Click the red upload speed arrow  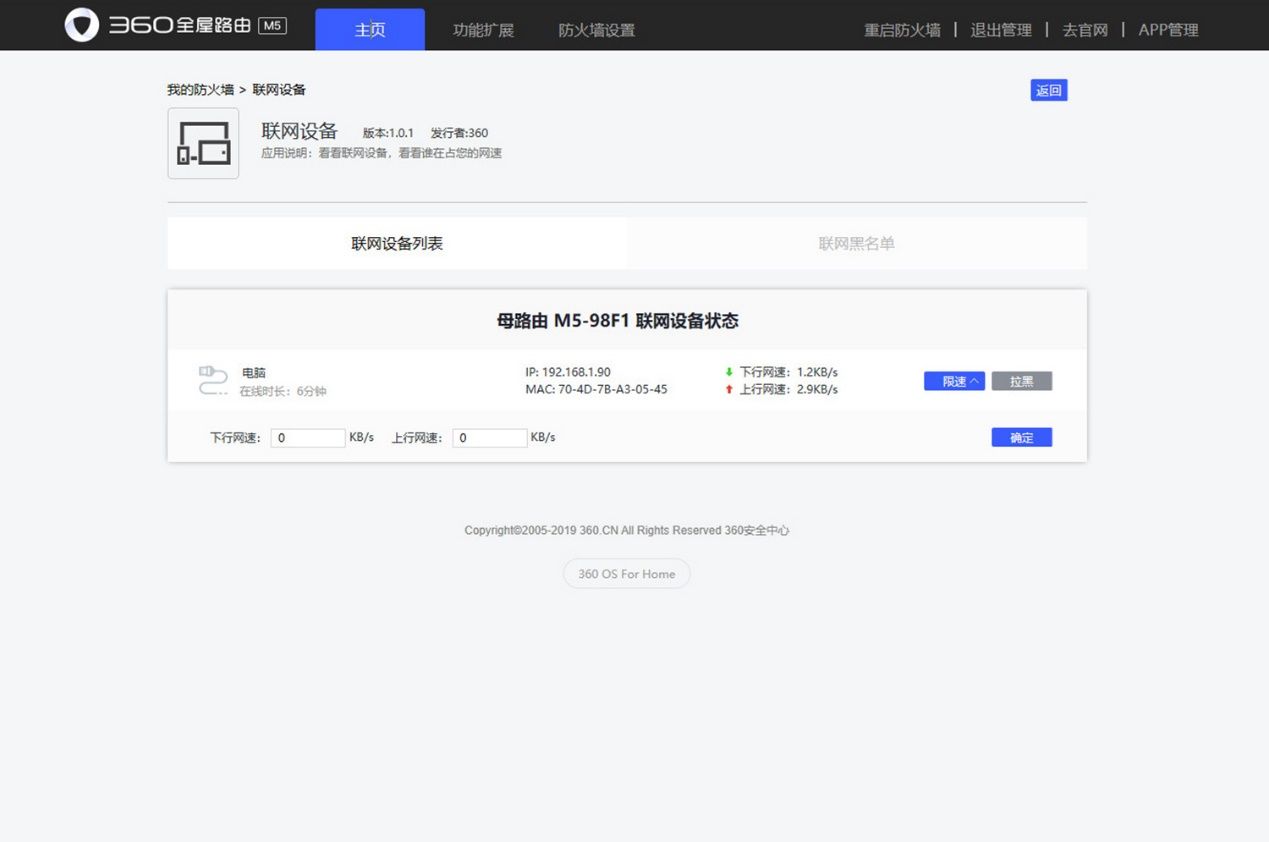click(x=729, y=389)
